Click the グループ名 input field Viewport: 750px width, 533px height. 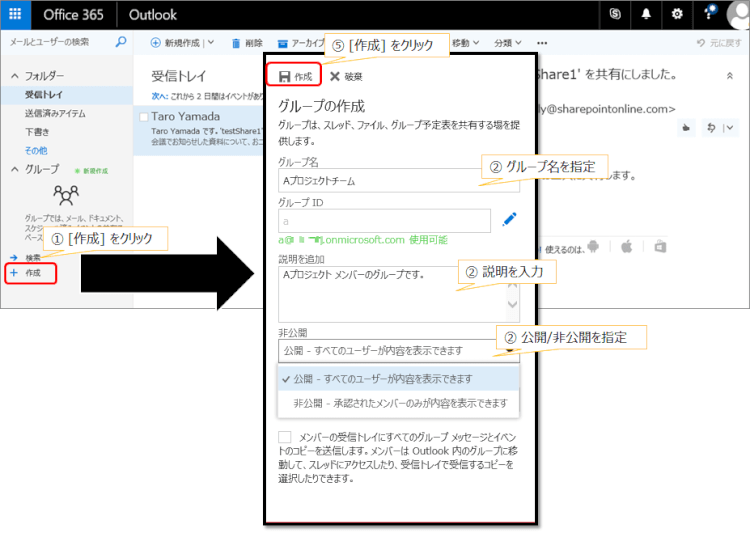[398, 180]
